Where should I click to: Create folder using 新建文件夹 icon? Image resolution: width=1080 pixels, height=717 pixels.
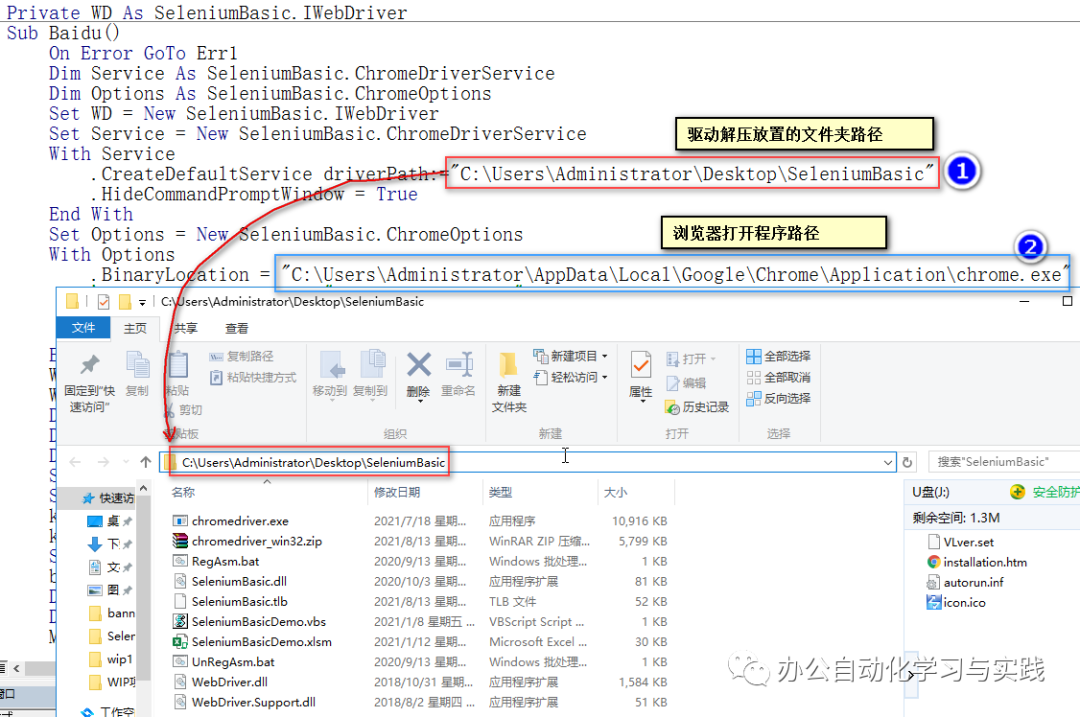point(508,380)
